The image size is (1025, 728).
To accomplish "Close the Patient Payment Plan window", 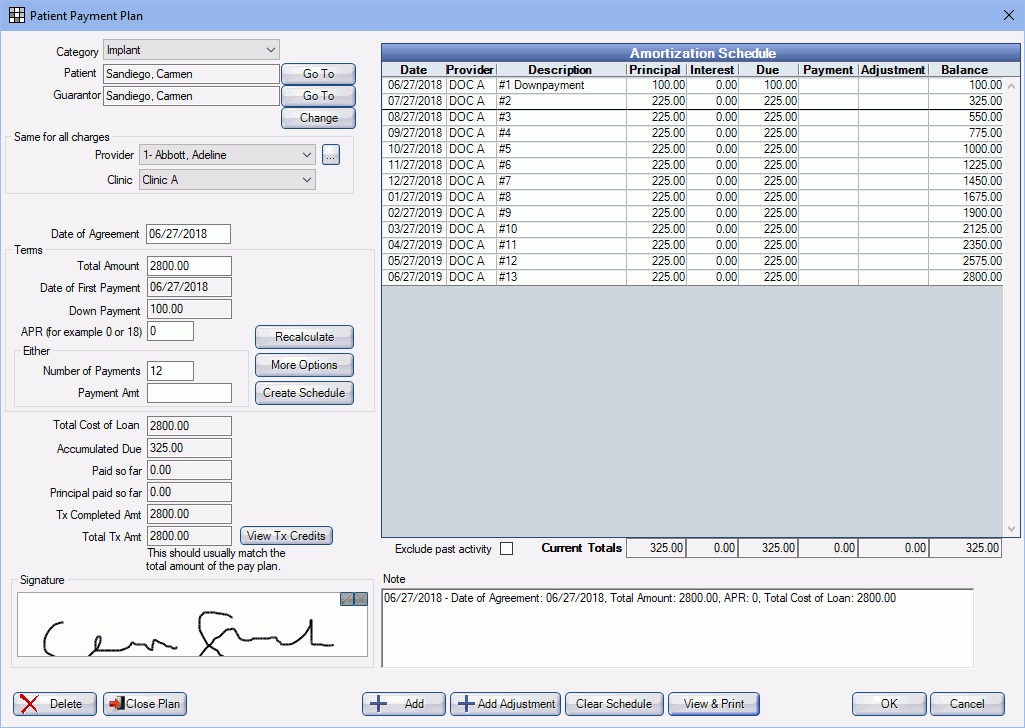I will (x=1009, y=15).
